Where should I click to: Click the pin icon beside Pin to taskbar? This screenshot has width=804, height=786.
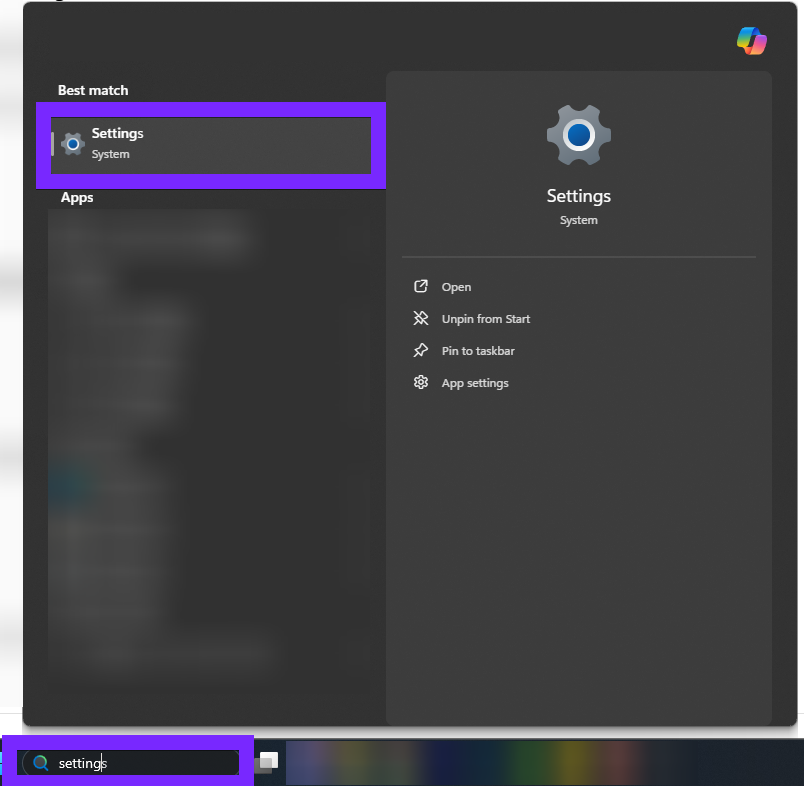420,350
